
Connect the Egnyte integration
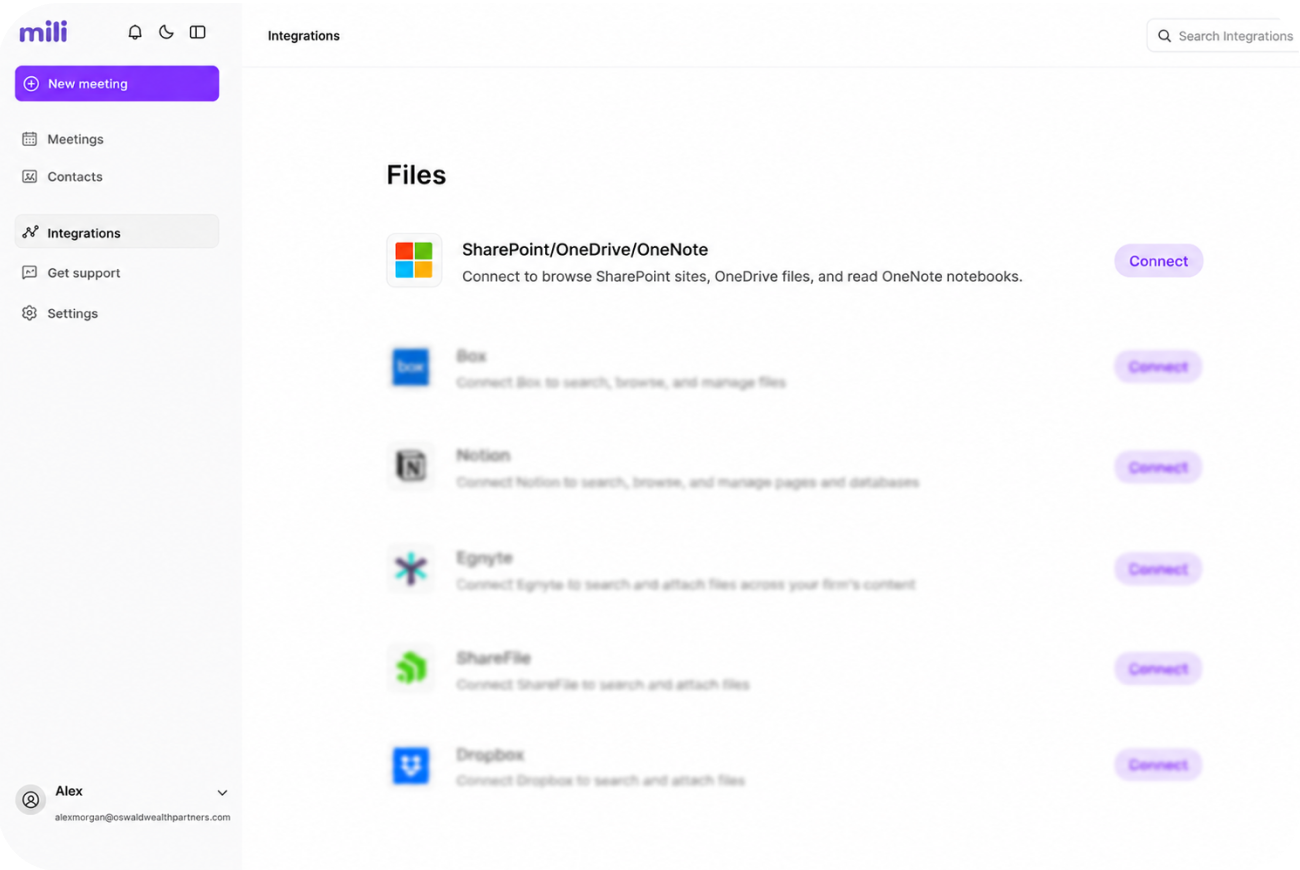(1158, 569)
